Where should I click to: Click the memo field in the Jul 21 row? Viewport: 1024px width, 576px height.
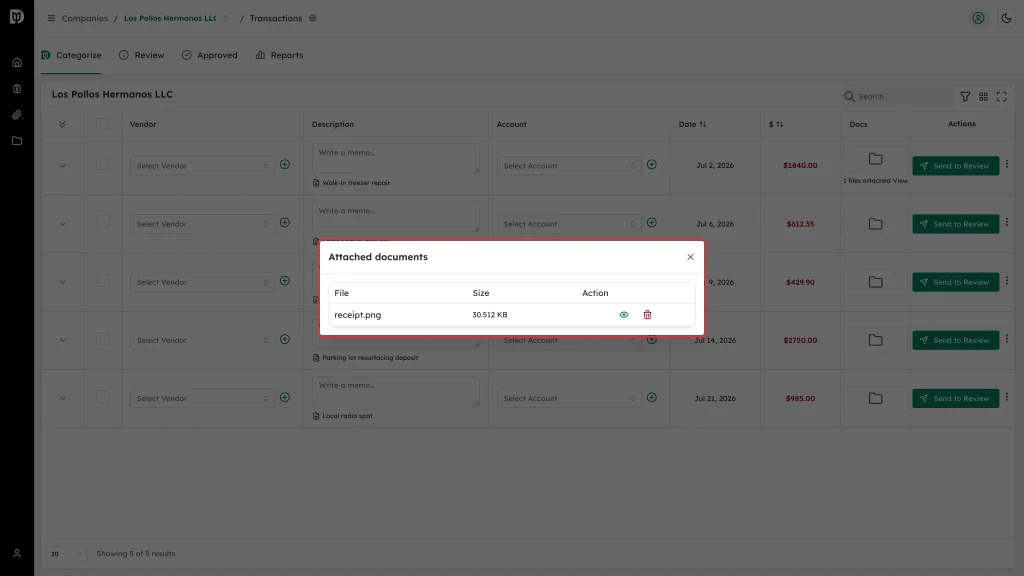click(x=396, y=391)
